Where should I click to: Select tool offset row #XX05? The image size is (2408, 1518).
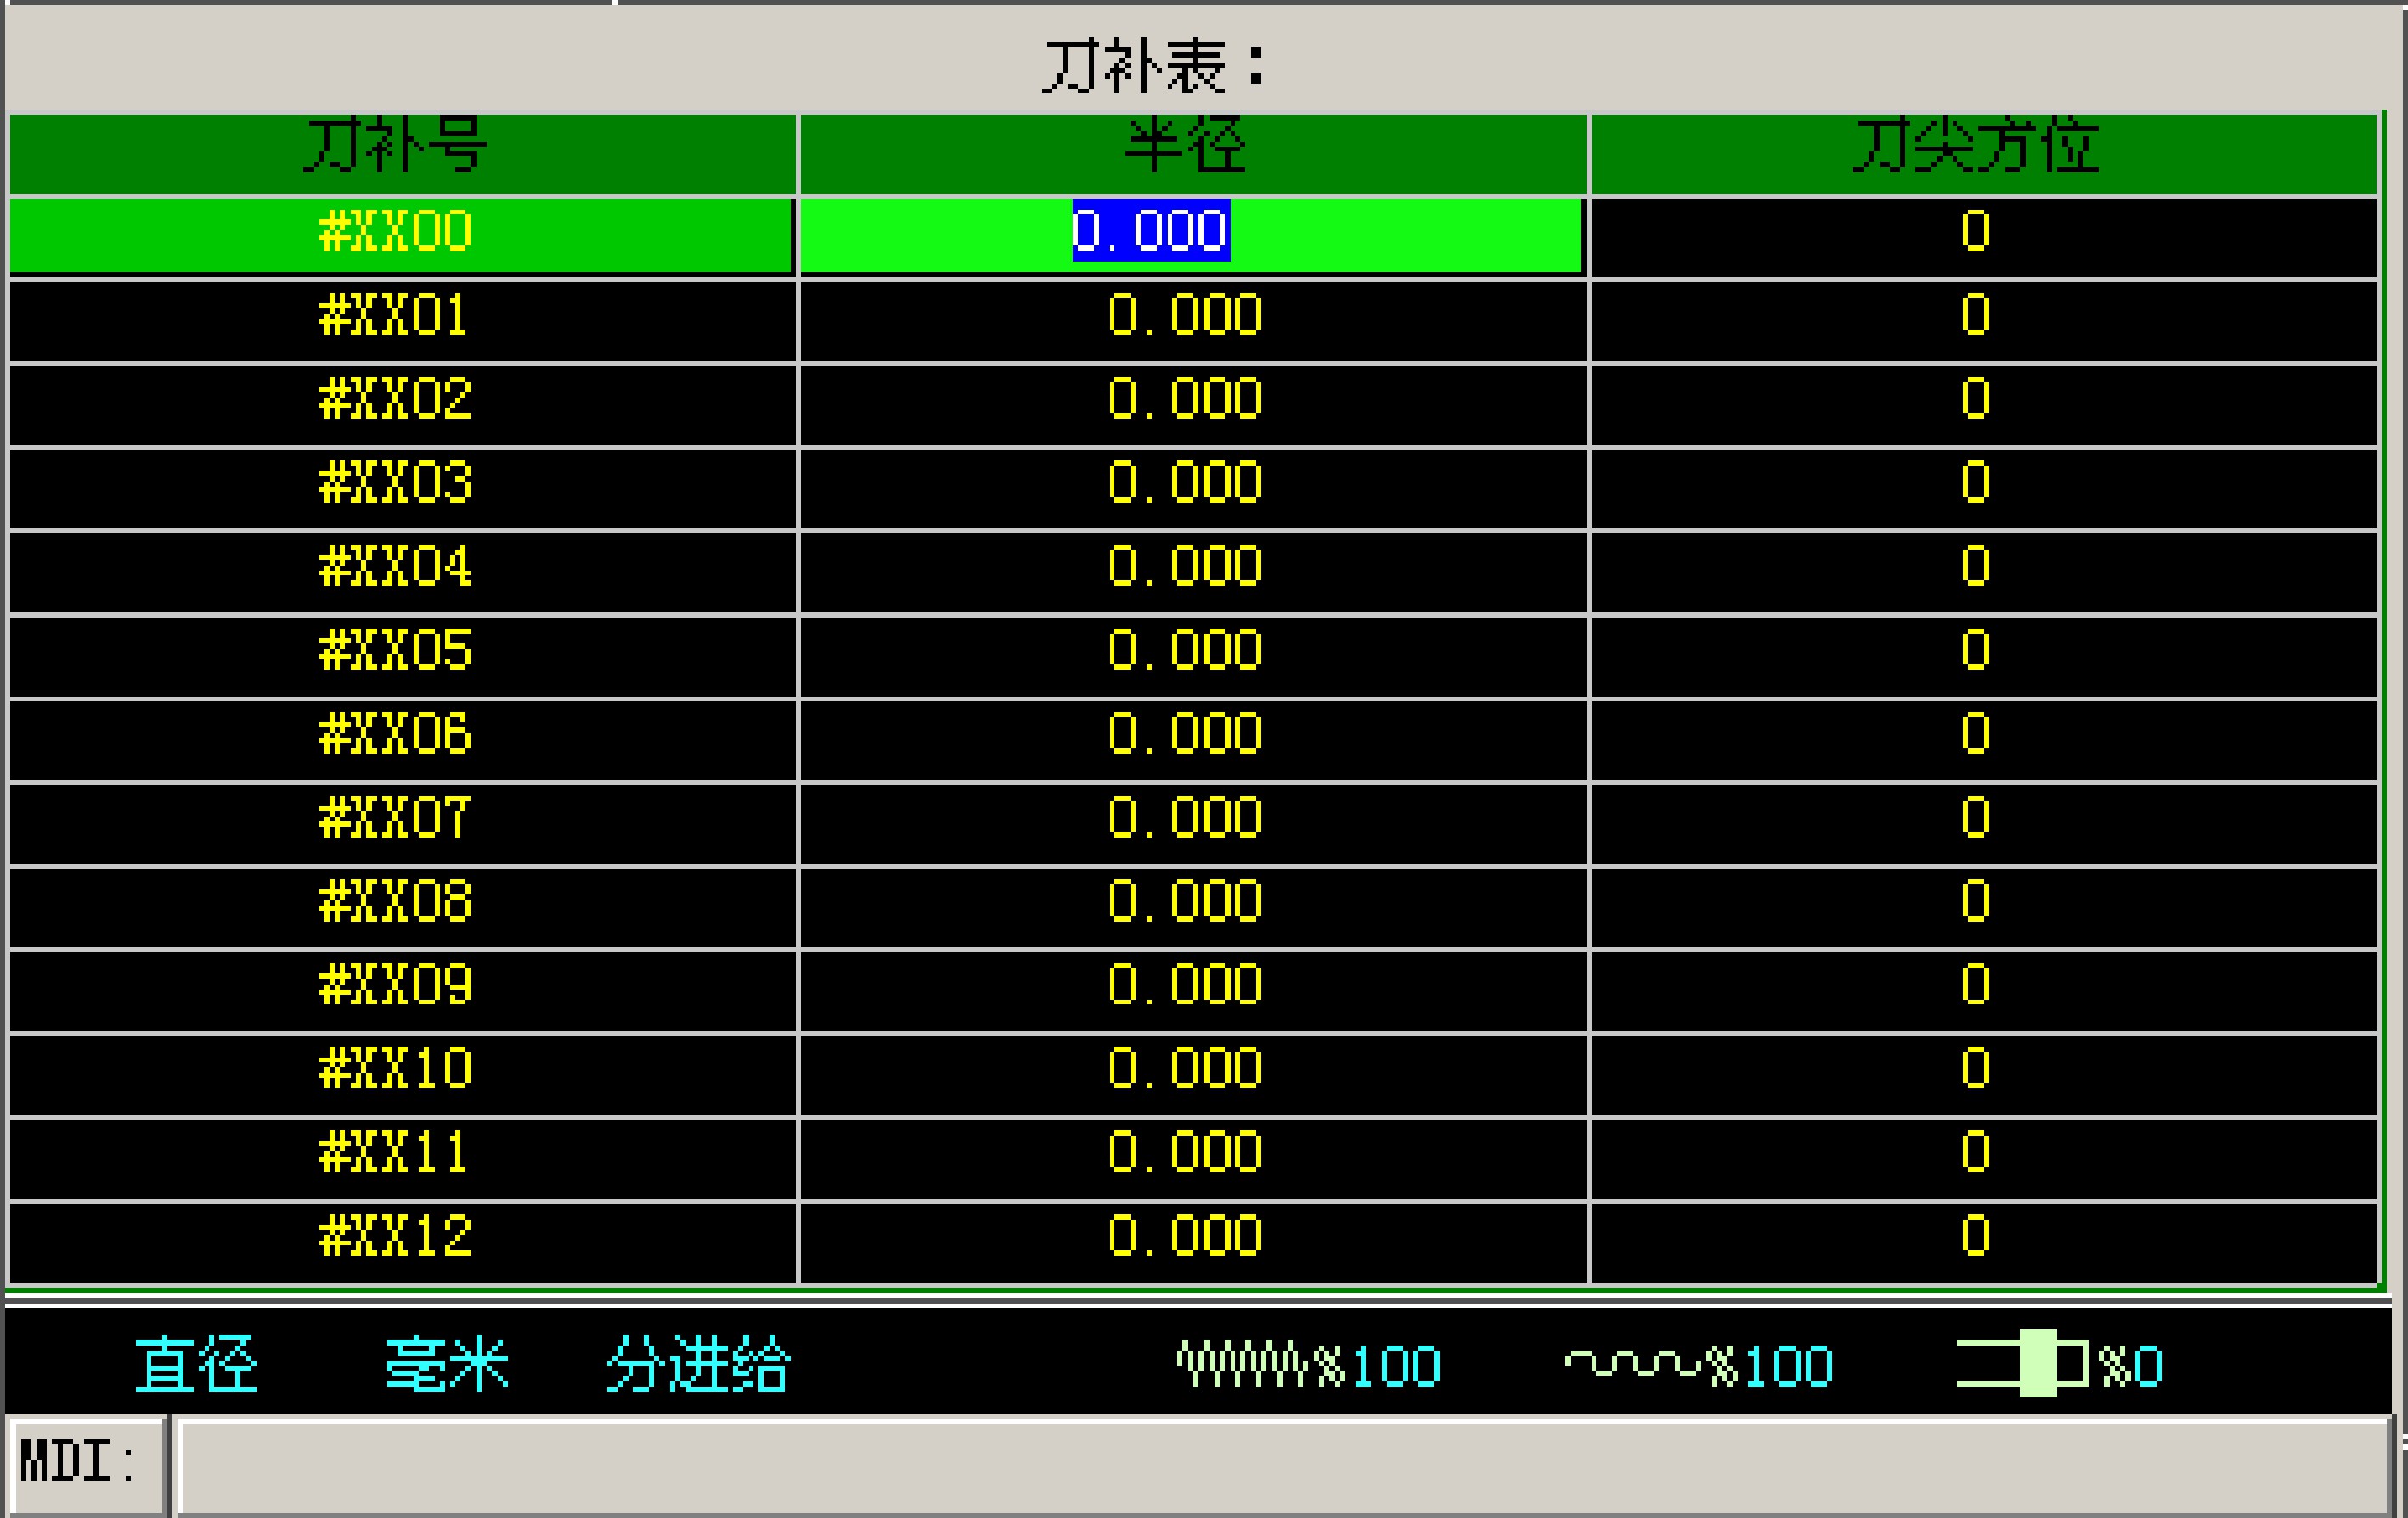(x=402, y=656)
